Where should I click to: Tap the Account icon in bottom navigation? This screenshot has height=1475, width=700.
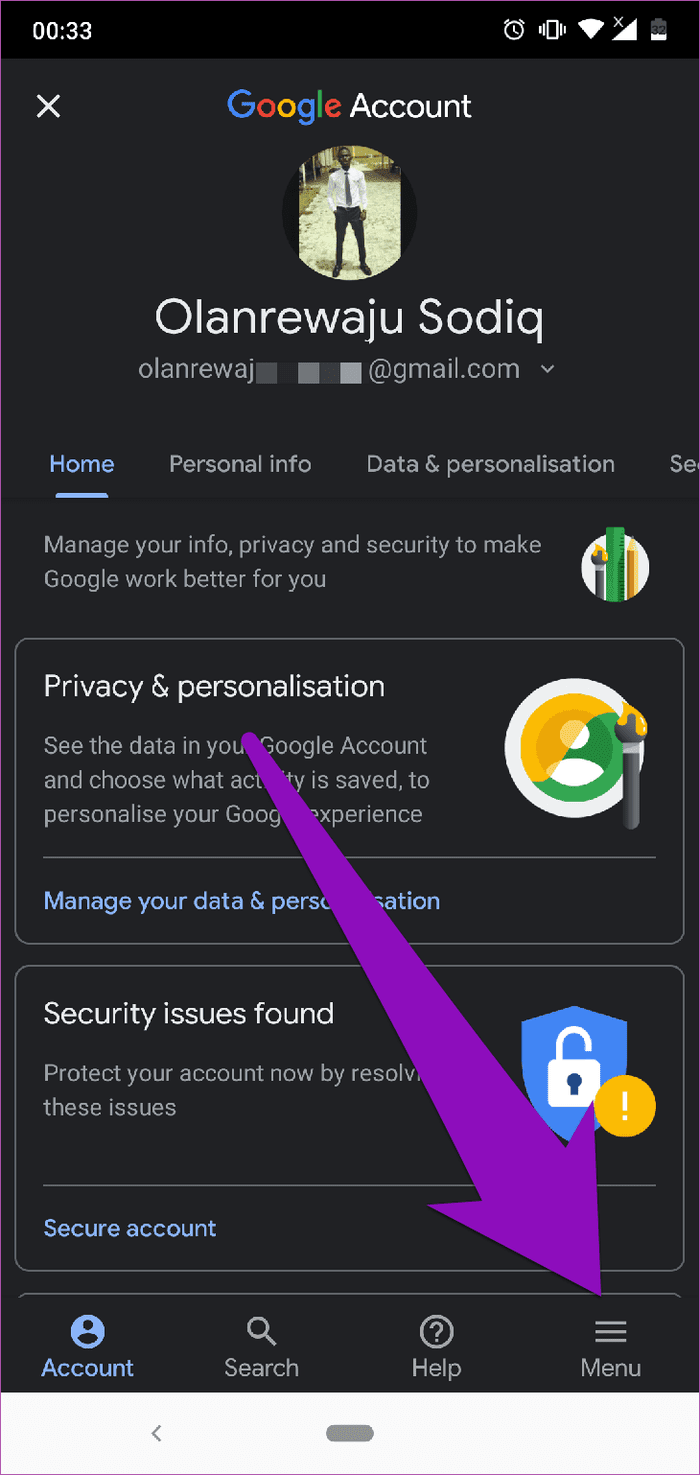[88, 1332]
